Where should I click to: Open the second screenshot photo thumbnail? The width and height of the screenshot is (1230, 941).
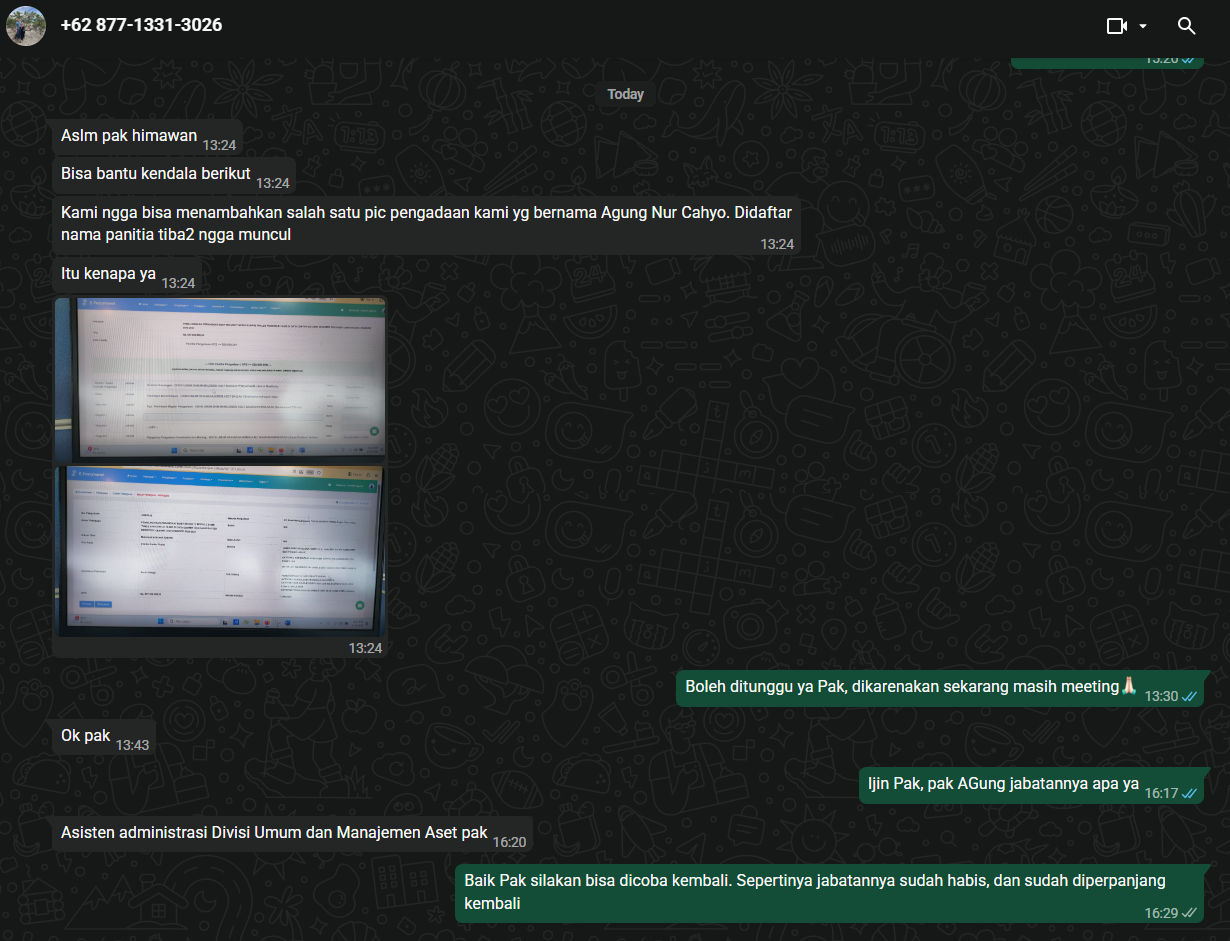(220, 549)
